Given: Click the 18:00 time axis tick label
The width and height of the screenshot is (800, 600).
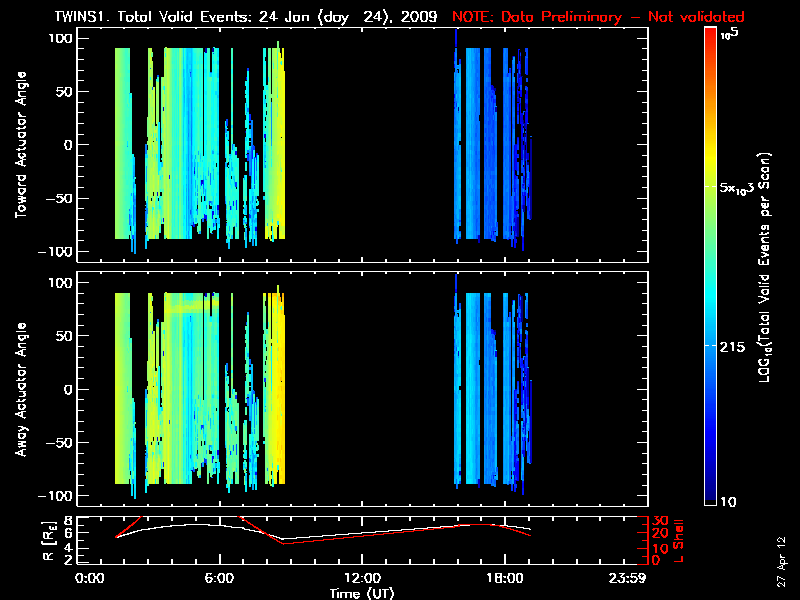Looking at the screenshot, I should [x=503, y=579].
